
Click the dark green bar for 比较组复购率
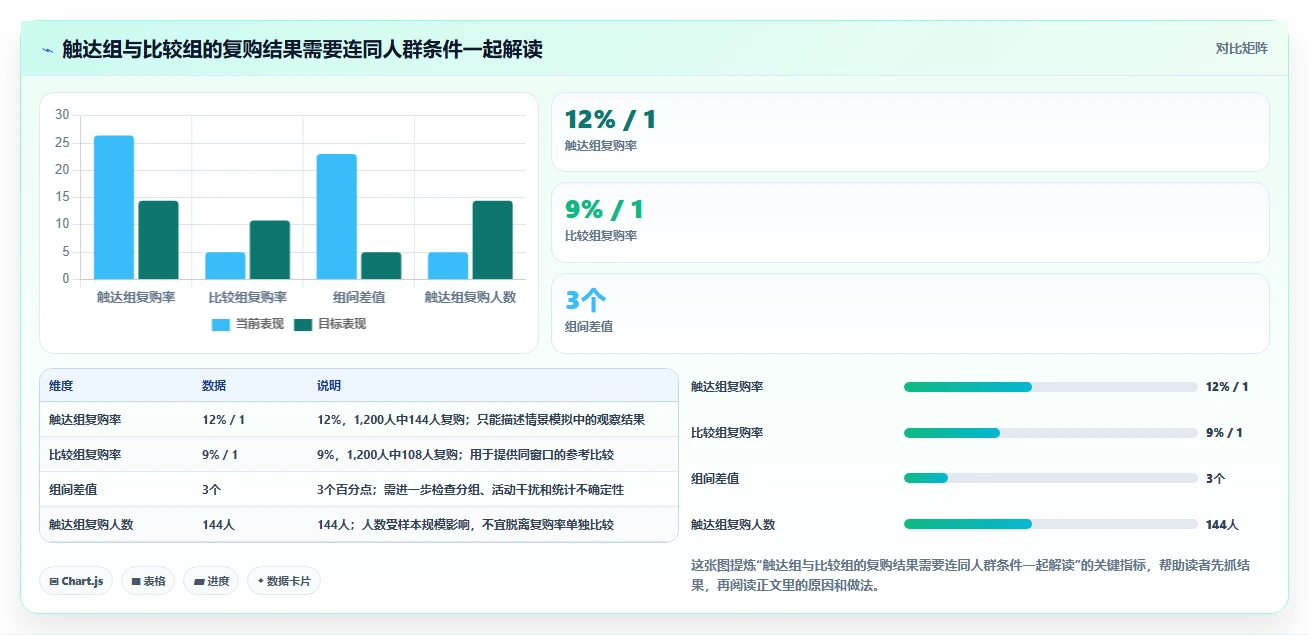270,250
